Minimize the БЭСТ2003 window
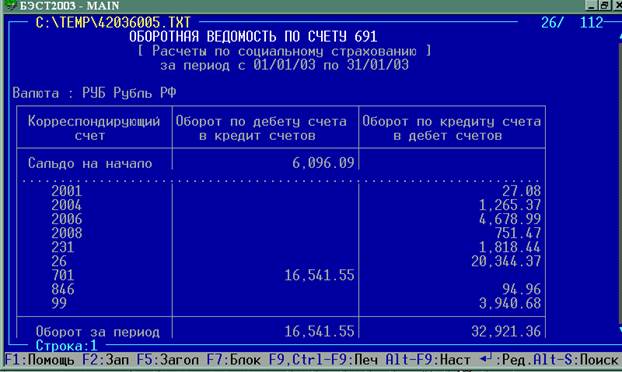Image resolution: width=622 pixels, height=372 pixels. click(x=591, y=5)
